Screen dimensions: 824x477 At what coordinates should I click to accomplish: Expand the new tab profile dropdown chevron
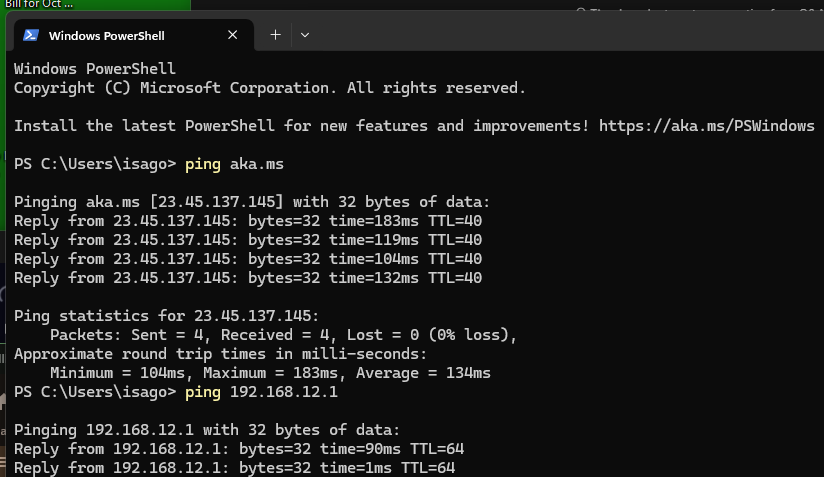305,35
